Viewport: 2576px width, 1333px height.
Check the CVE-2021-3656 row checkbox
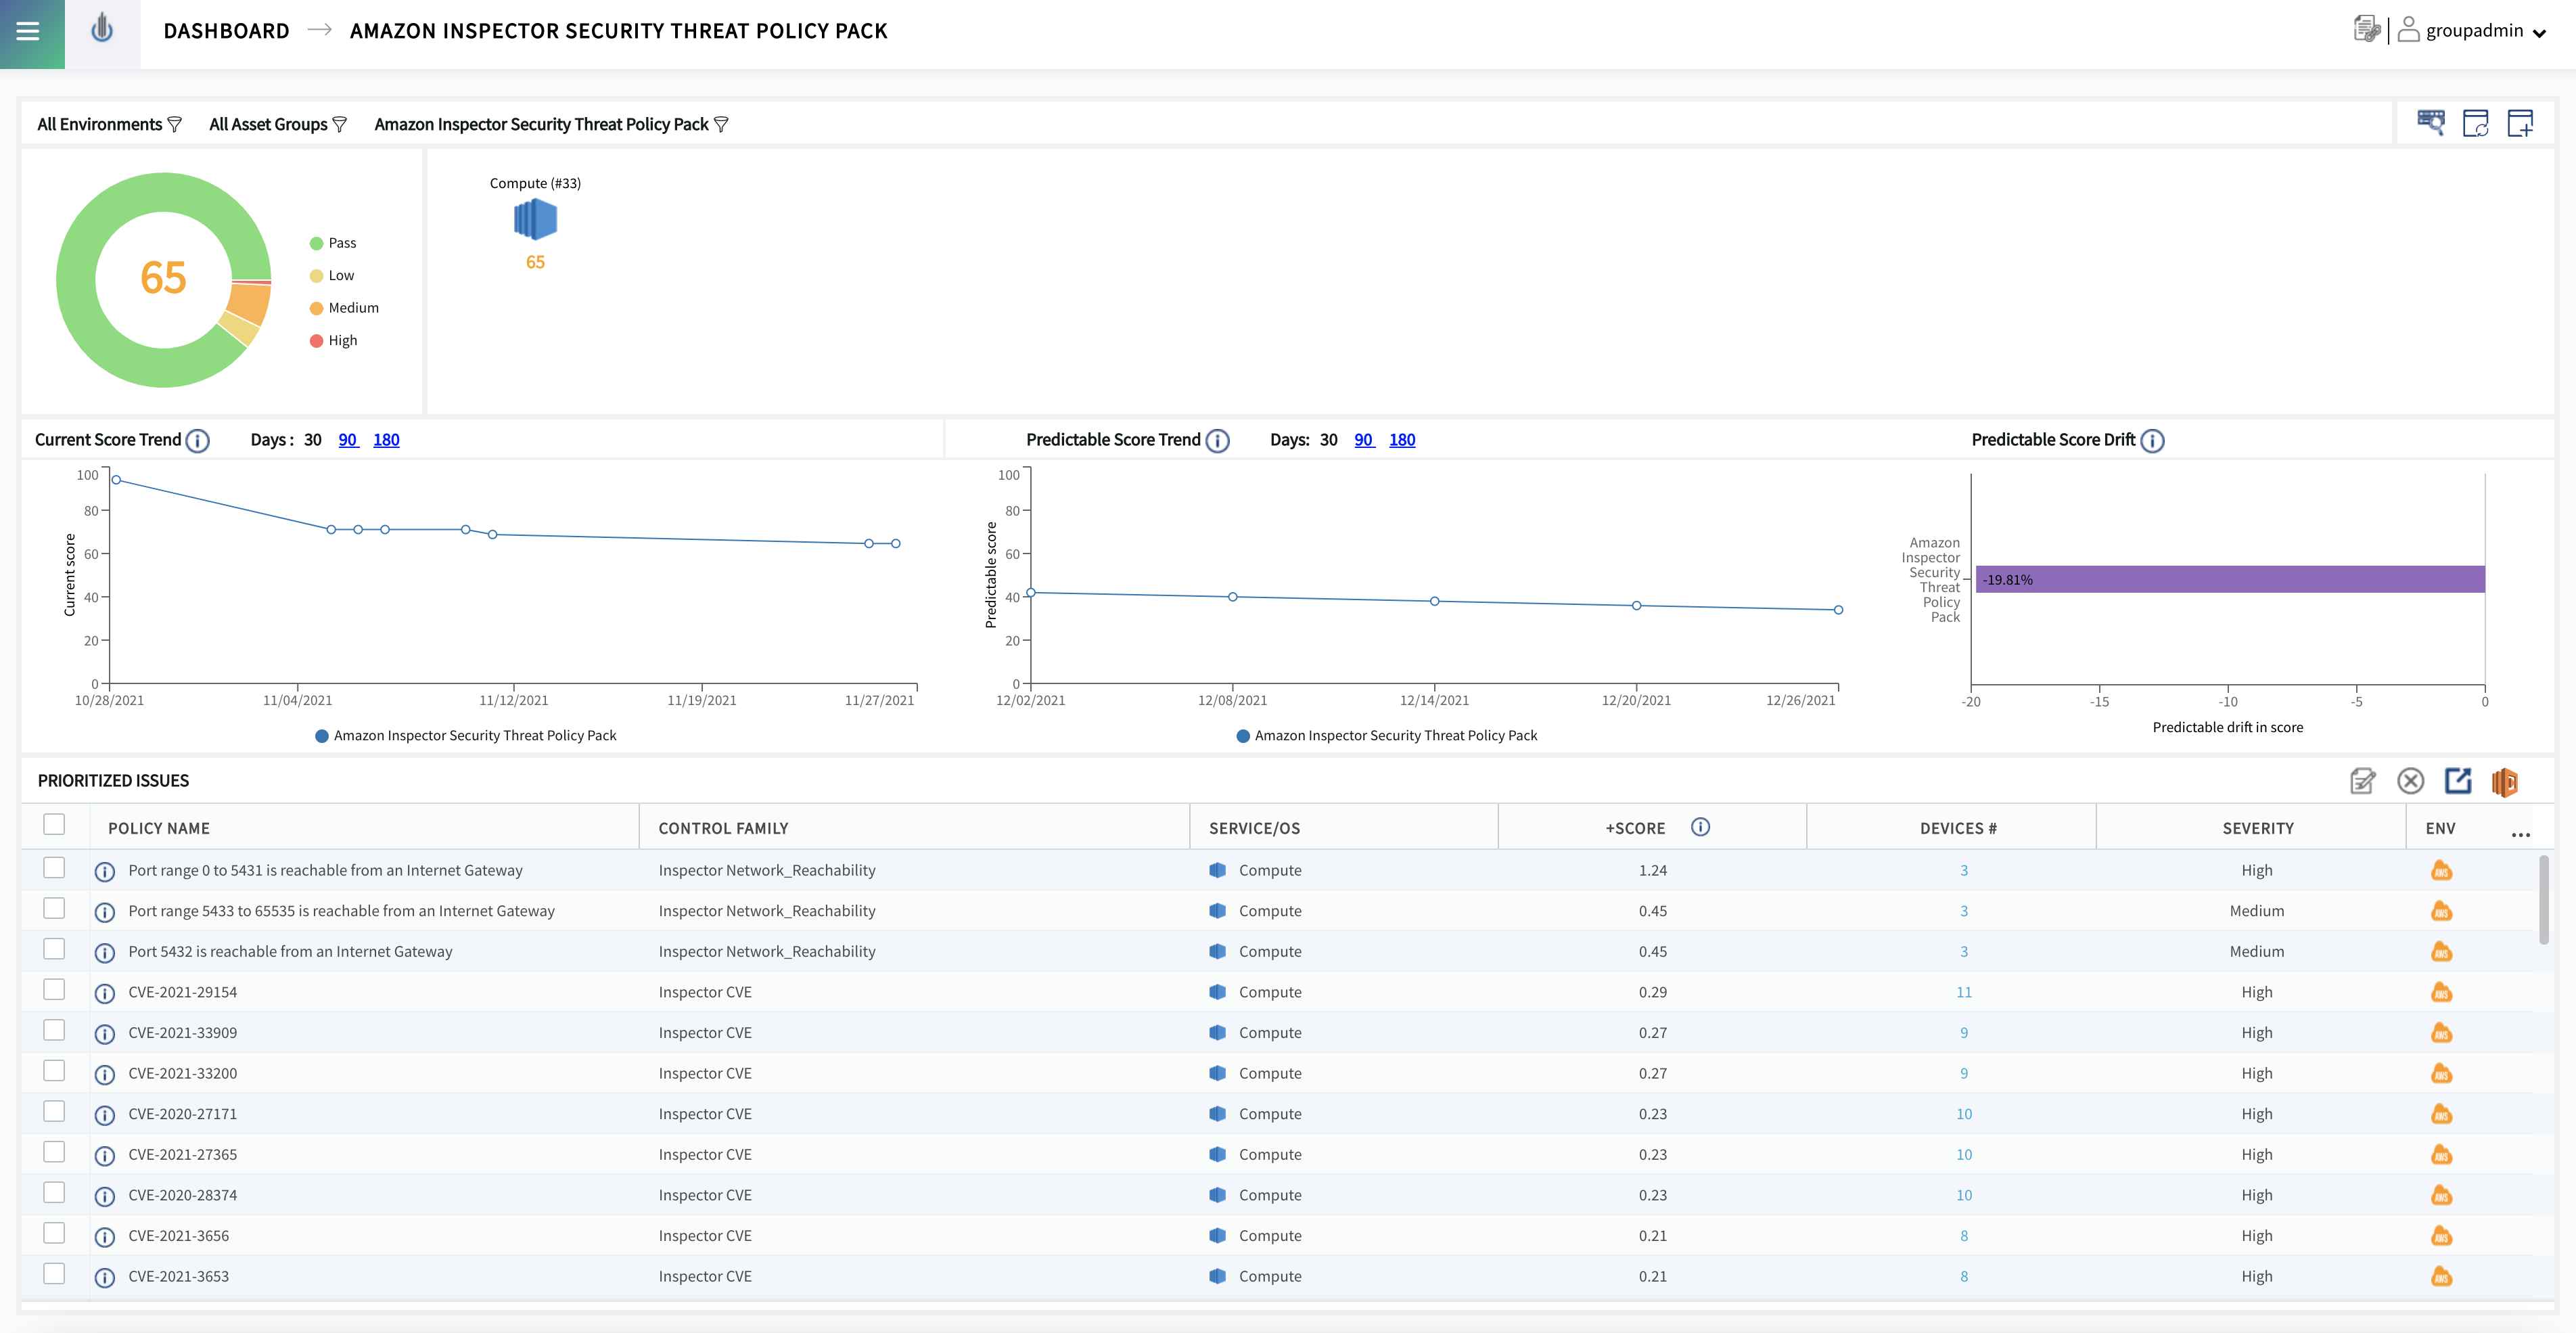tap(54, 1232)
